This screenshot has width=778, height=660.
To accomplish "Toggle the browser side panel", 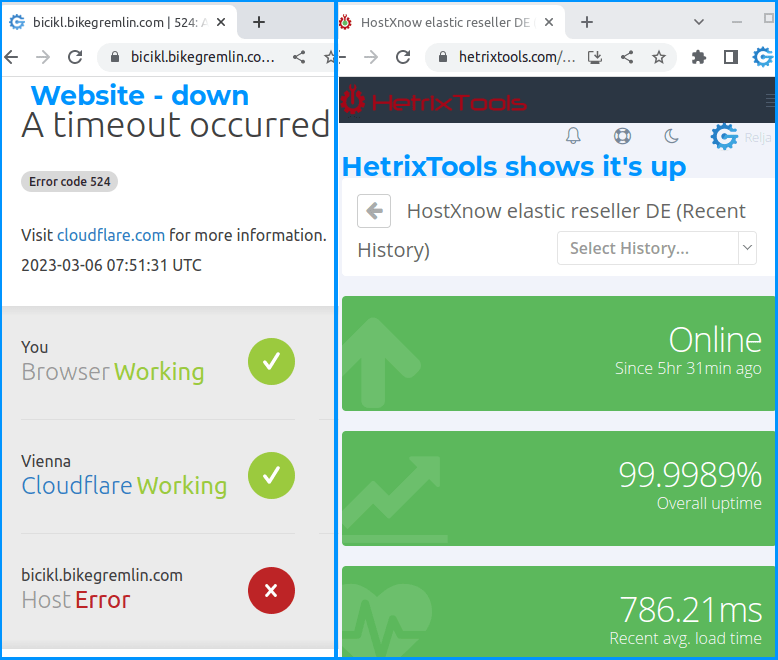I will [x=730, y=58].
